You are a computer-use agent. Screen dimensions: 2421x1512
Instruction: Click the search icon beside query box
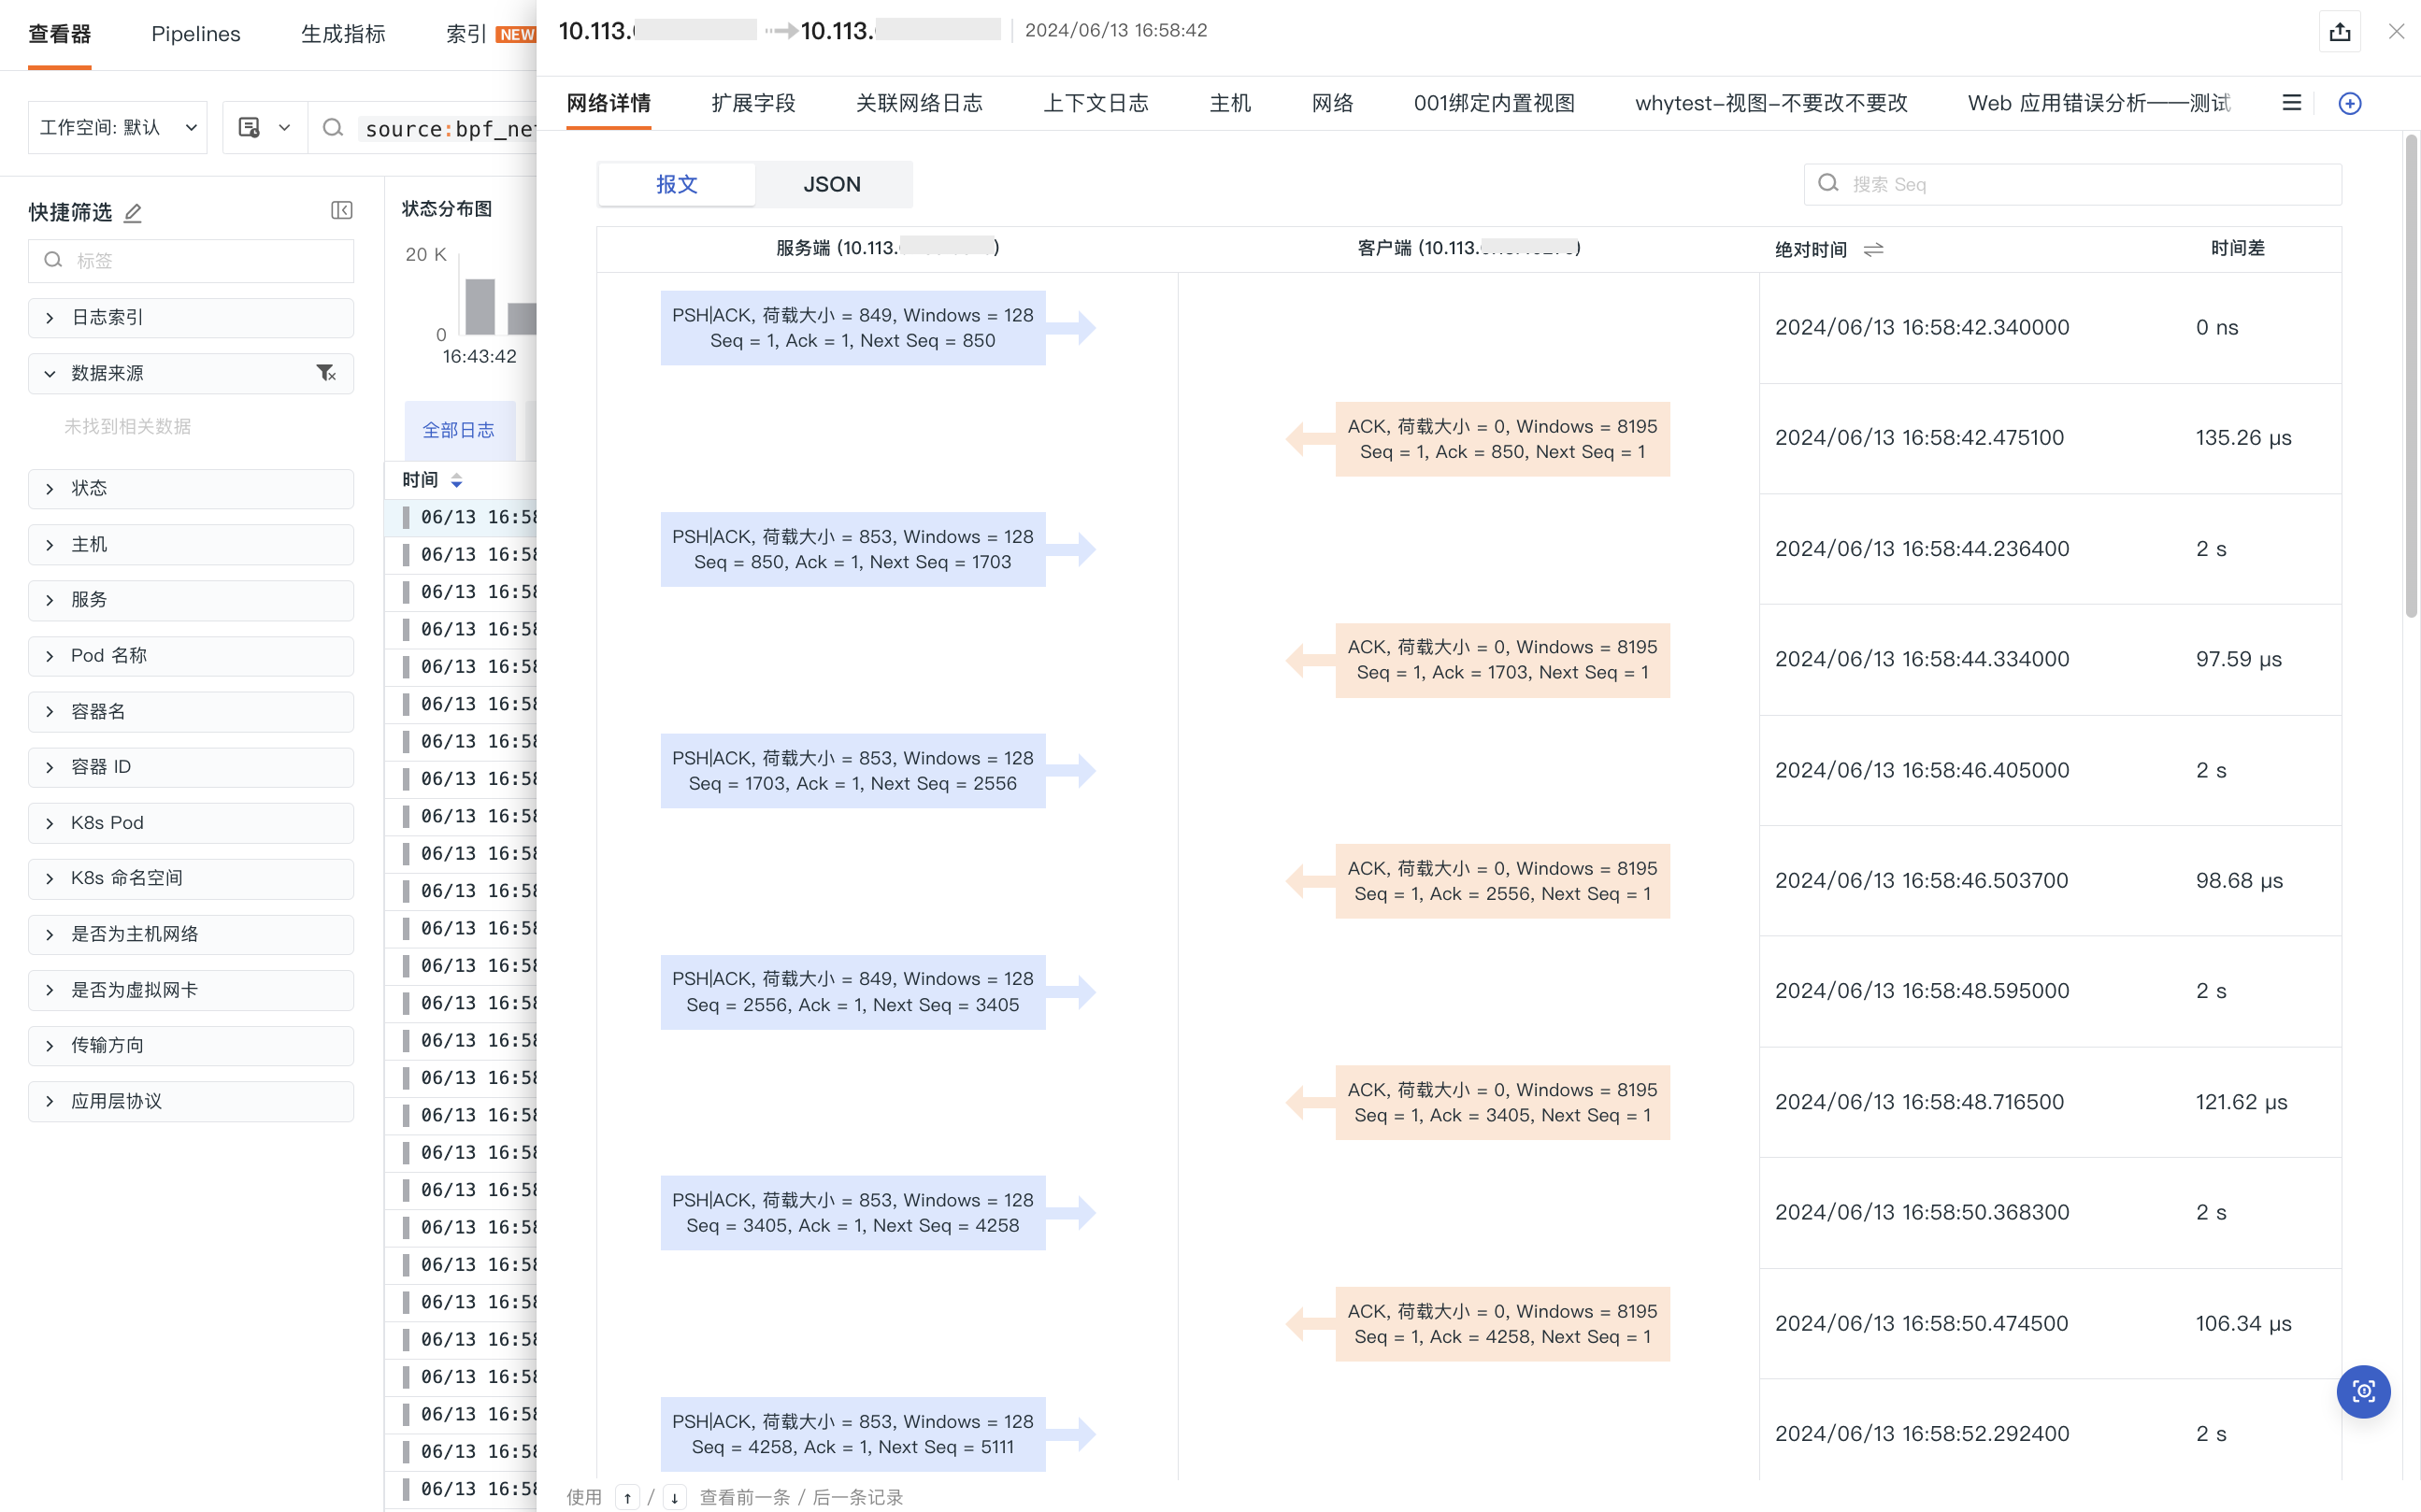point(333,128)
